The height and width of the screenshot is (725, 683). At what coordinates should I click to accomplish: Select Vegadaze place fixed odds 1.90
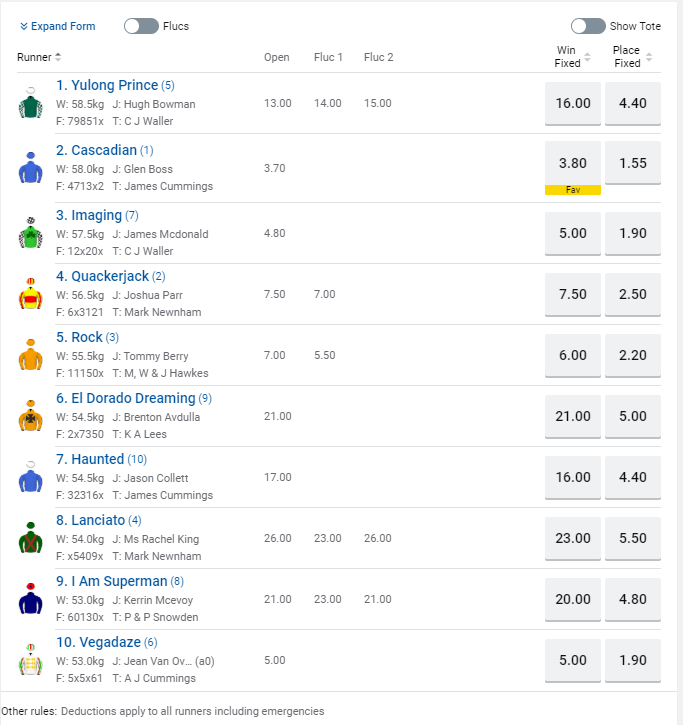point(632,660)
